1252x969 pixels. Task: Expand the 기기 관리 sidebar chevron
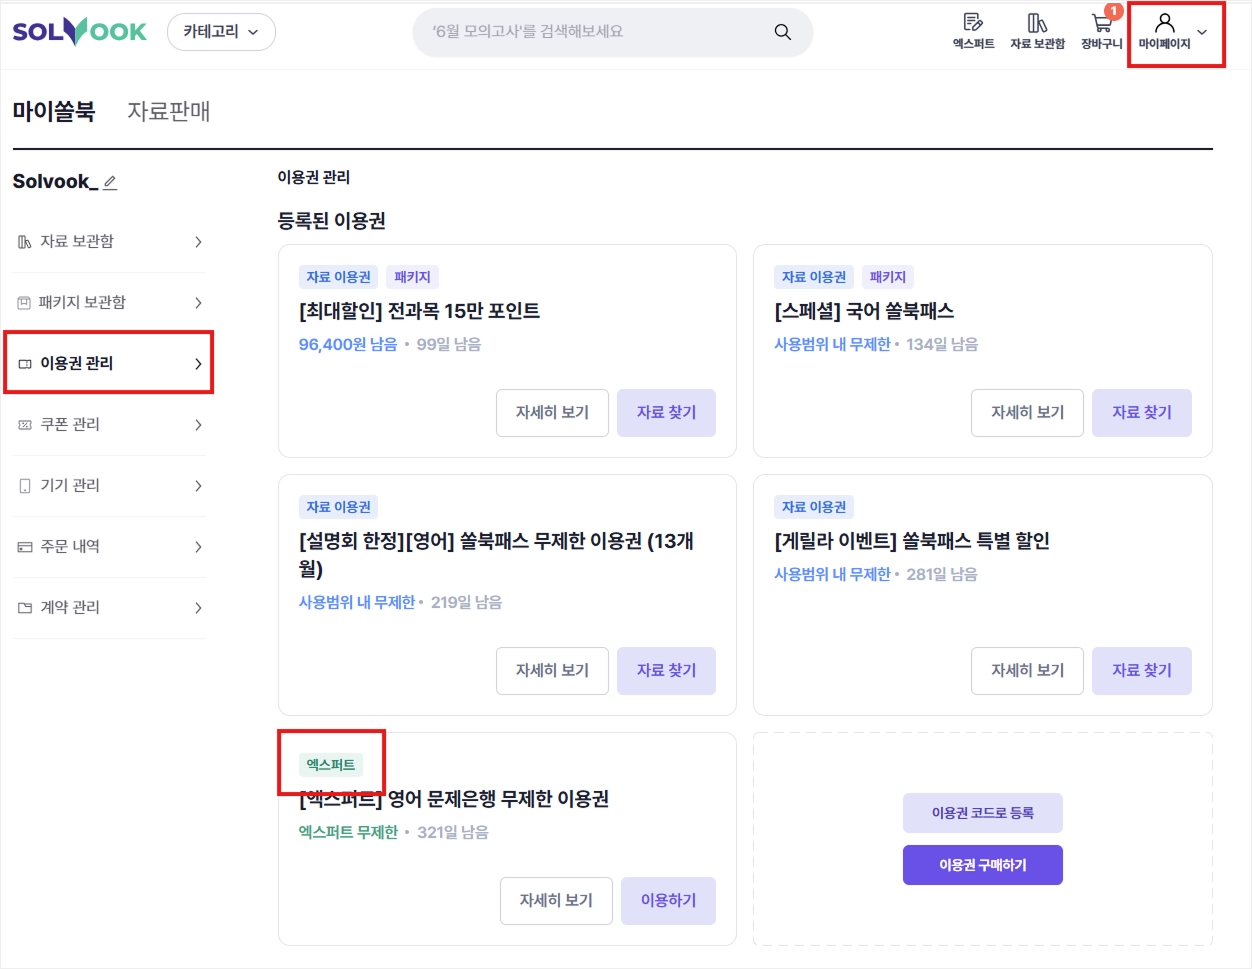198,486
